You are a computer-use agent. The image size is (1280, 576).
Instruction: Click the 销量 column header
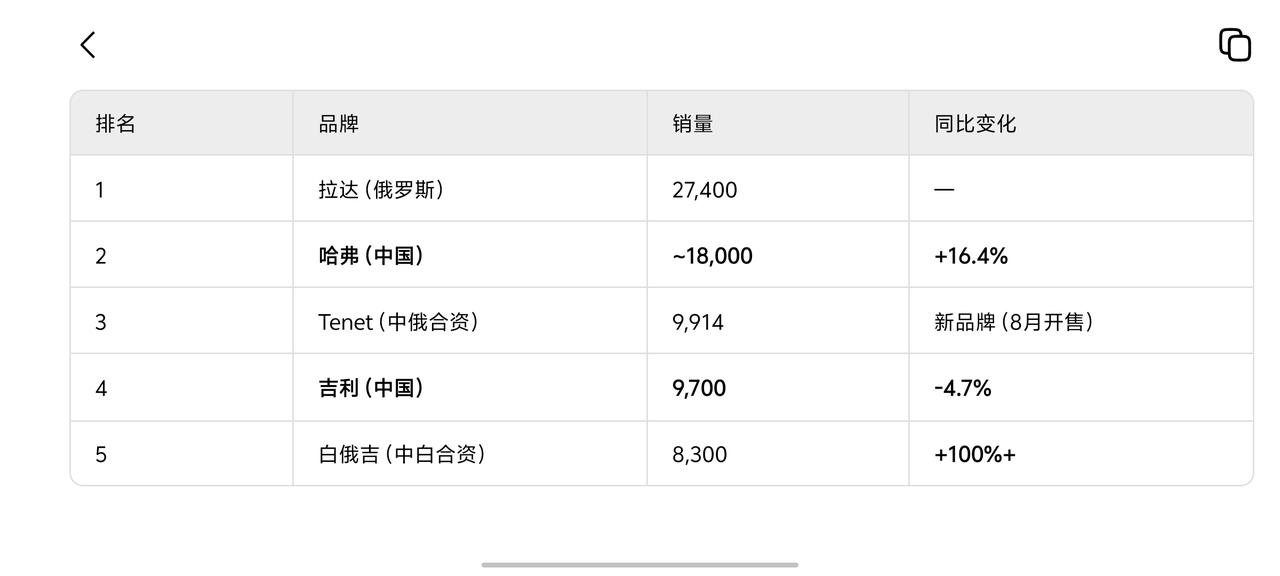click(693, 124)
